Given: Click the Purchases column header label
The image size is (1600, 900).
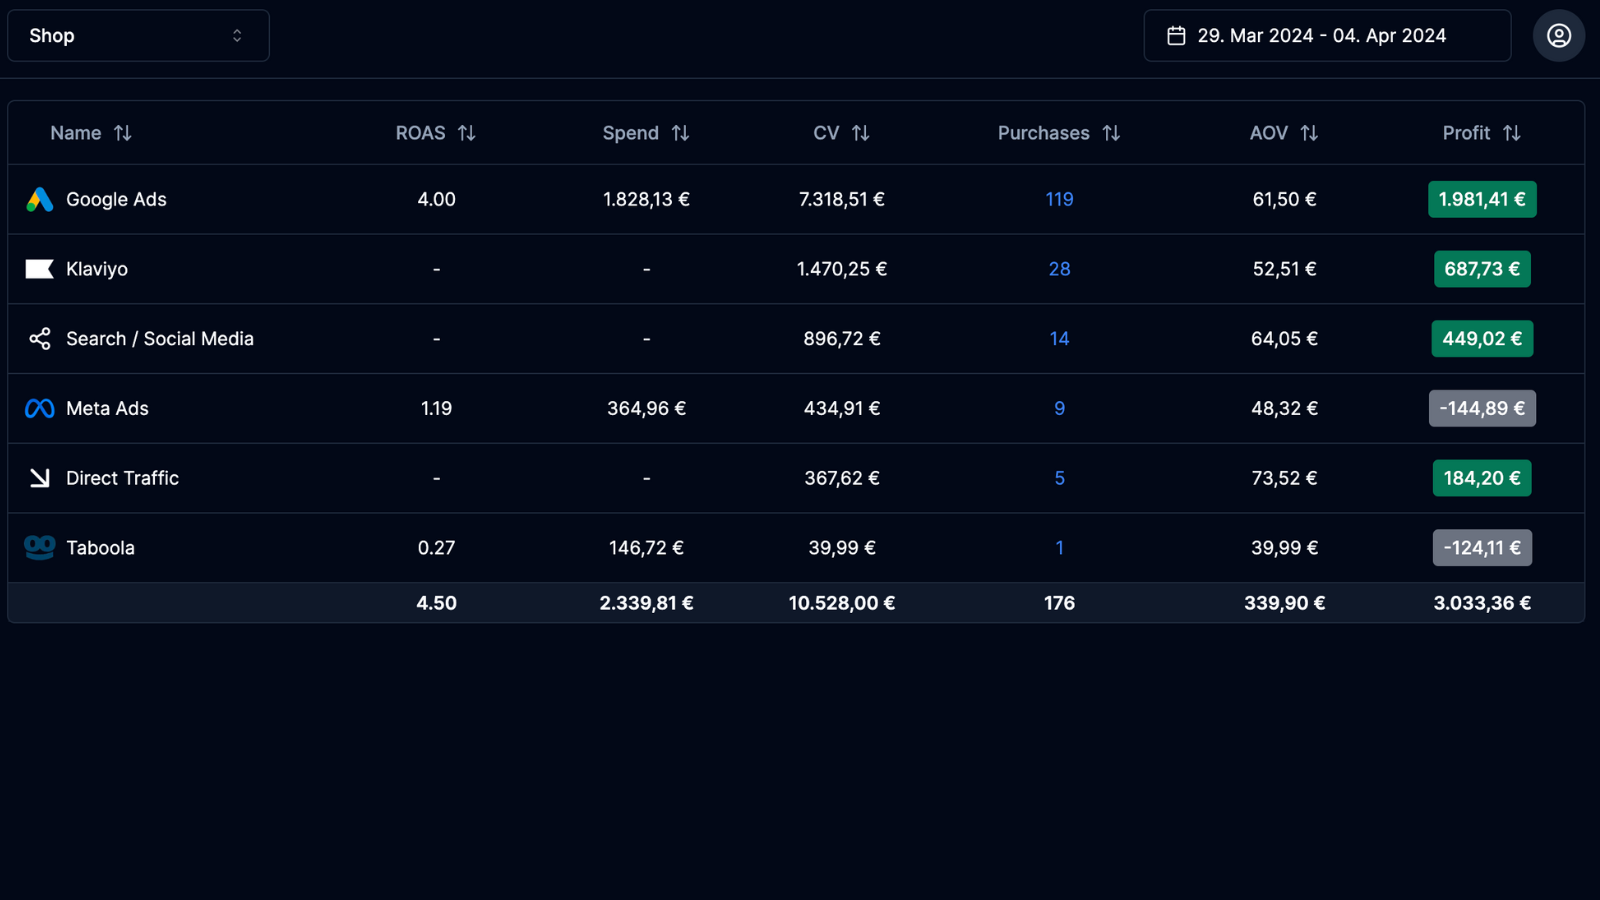Looking at the screenshot, I should tap(1043, 133).
